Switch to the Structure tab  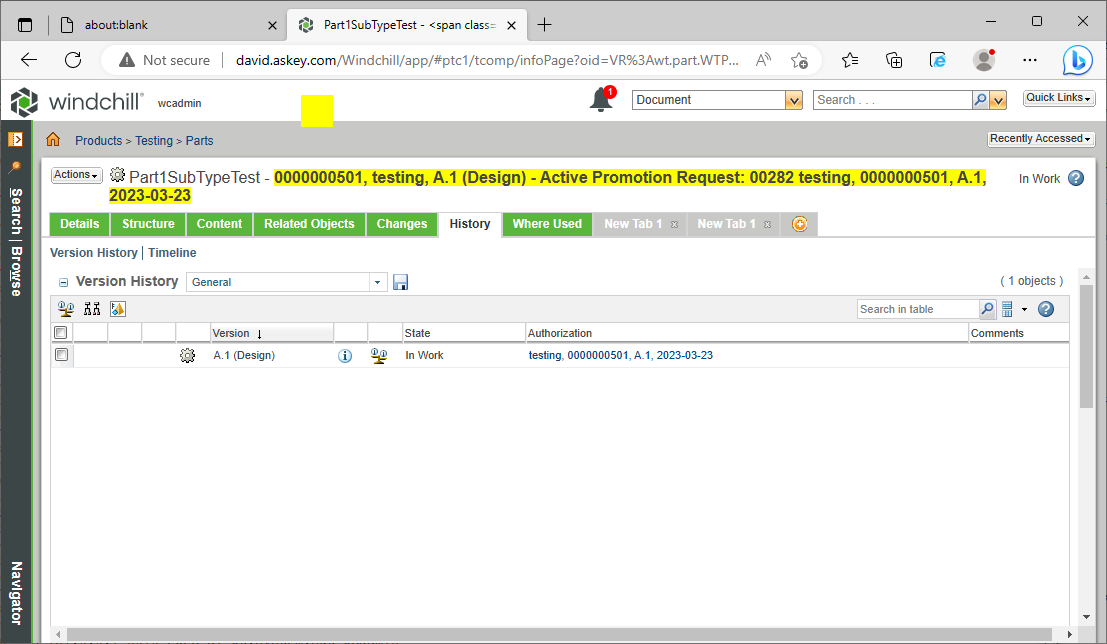click(147, 224)
